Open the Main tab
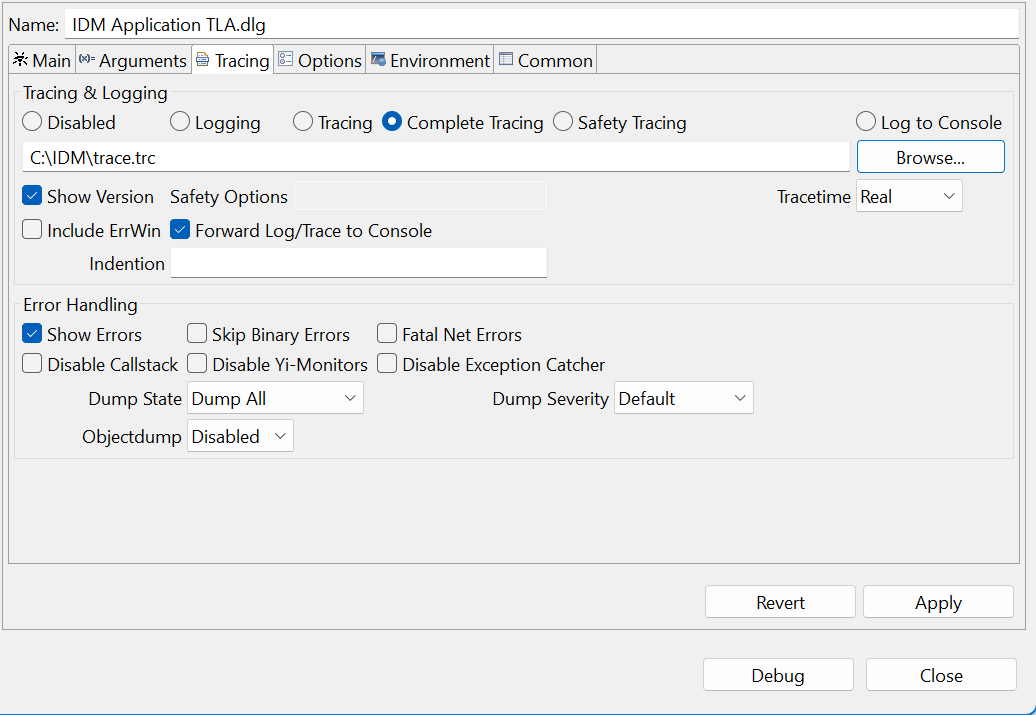This screenshot has width=1036, height=715. click(x=42, y=60)
